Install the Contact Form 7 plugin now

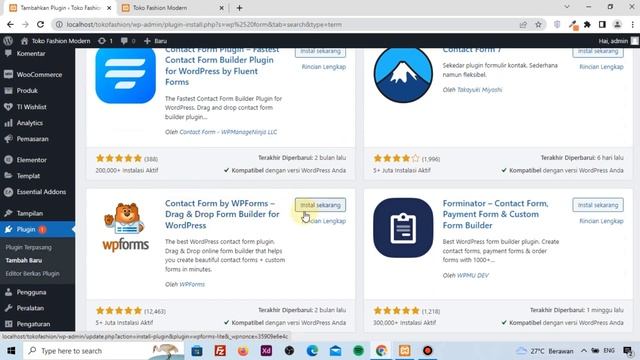click(598, 52)
